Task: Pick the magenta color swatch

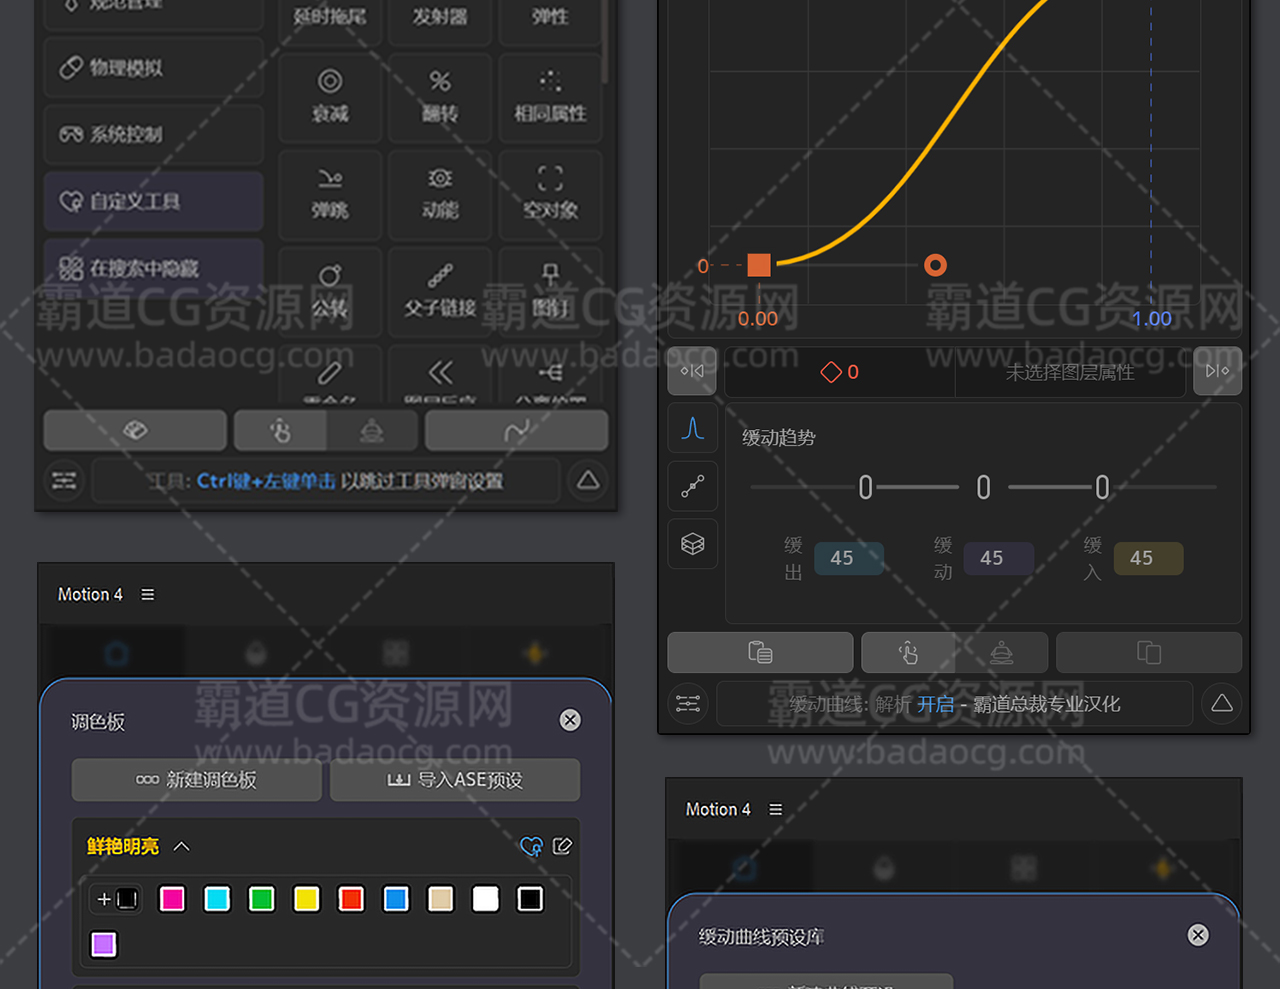Action: coord(172,899)
